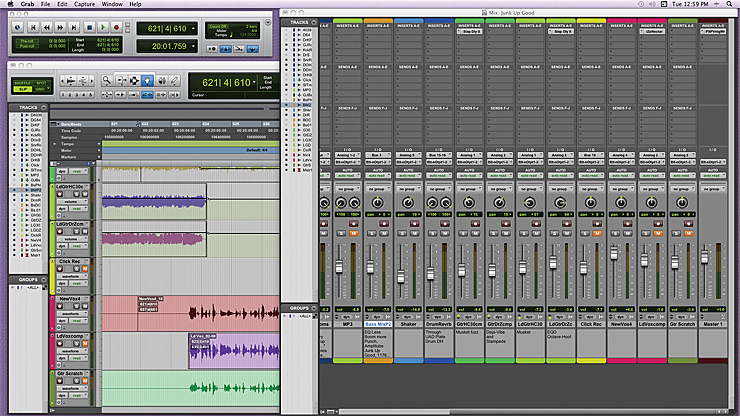Click the Gtr Scratch track name in Edit window
Viewport: 740px width, 416px height.
(x=70, y=374)
